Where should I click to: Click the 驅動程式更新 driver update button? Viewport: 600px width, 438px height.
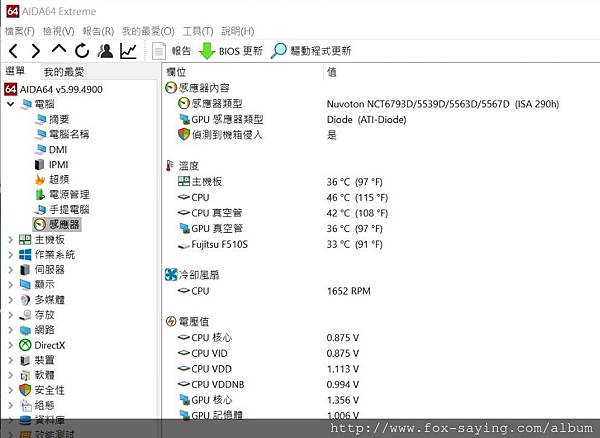311,51
